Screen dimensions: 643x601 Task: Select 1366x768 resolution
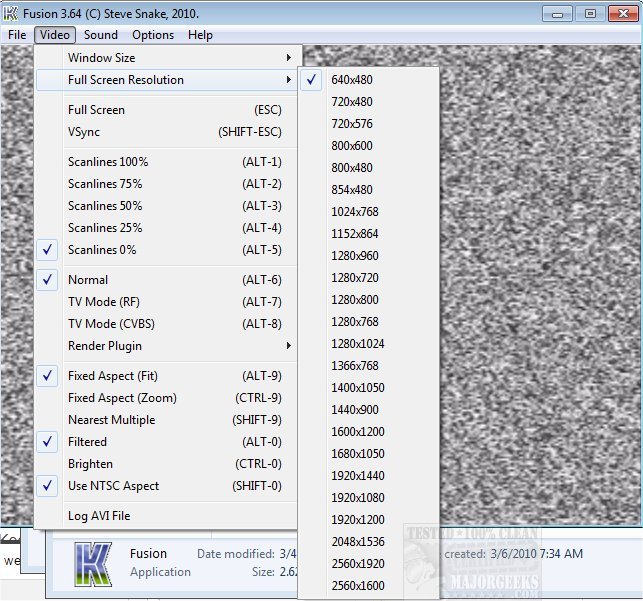point(369,366)
